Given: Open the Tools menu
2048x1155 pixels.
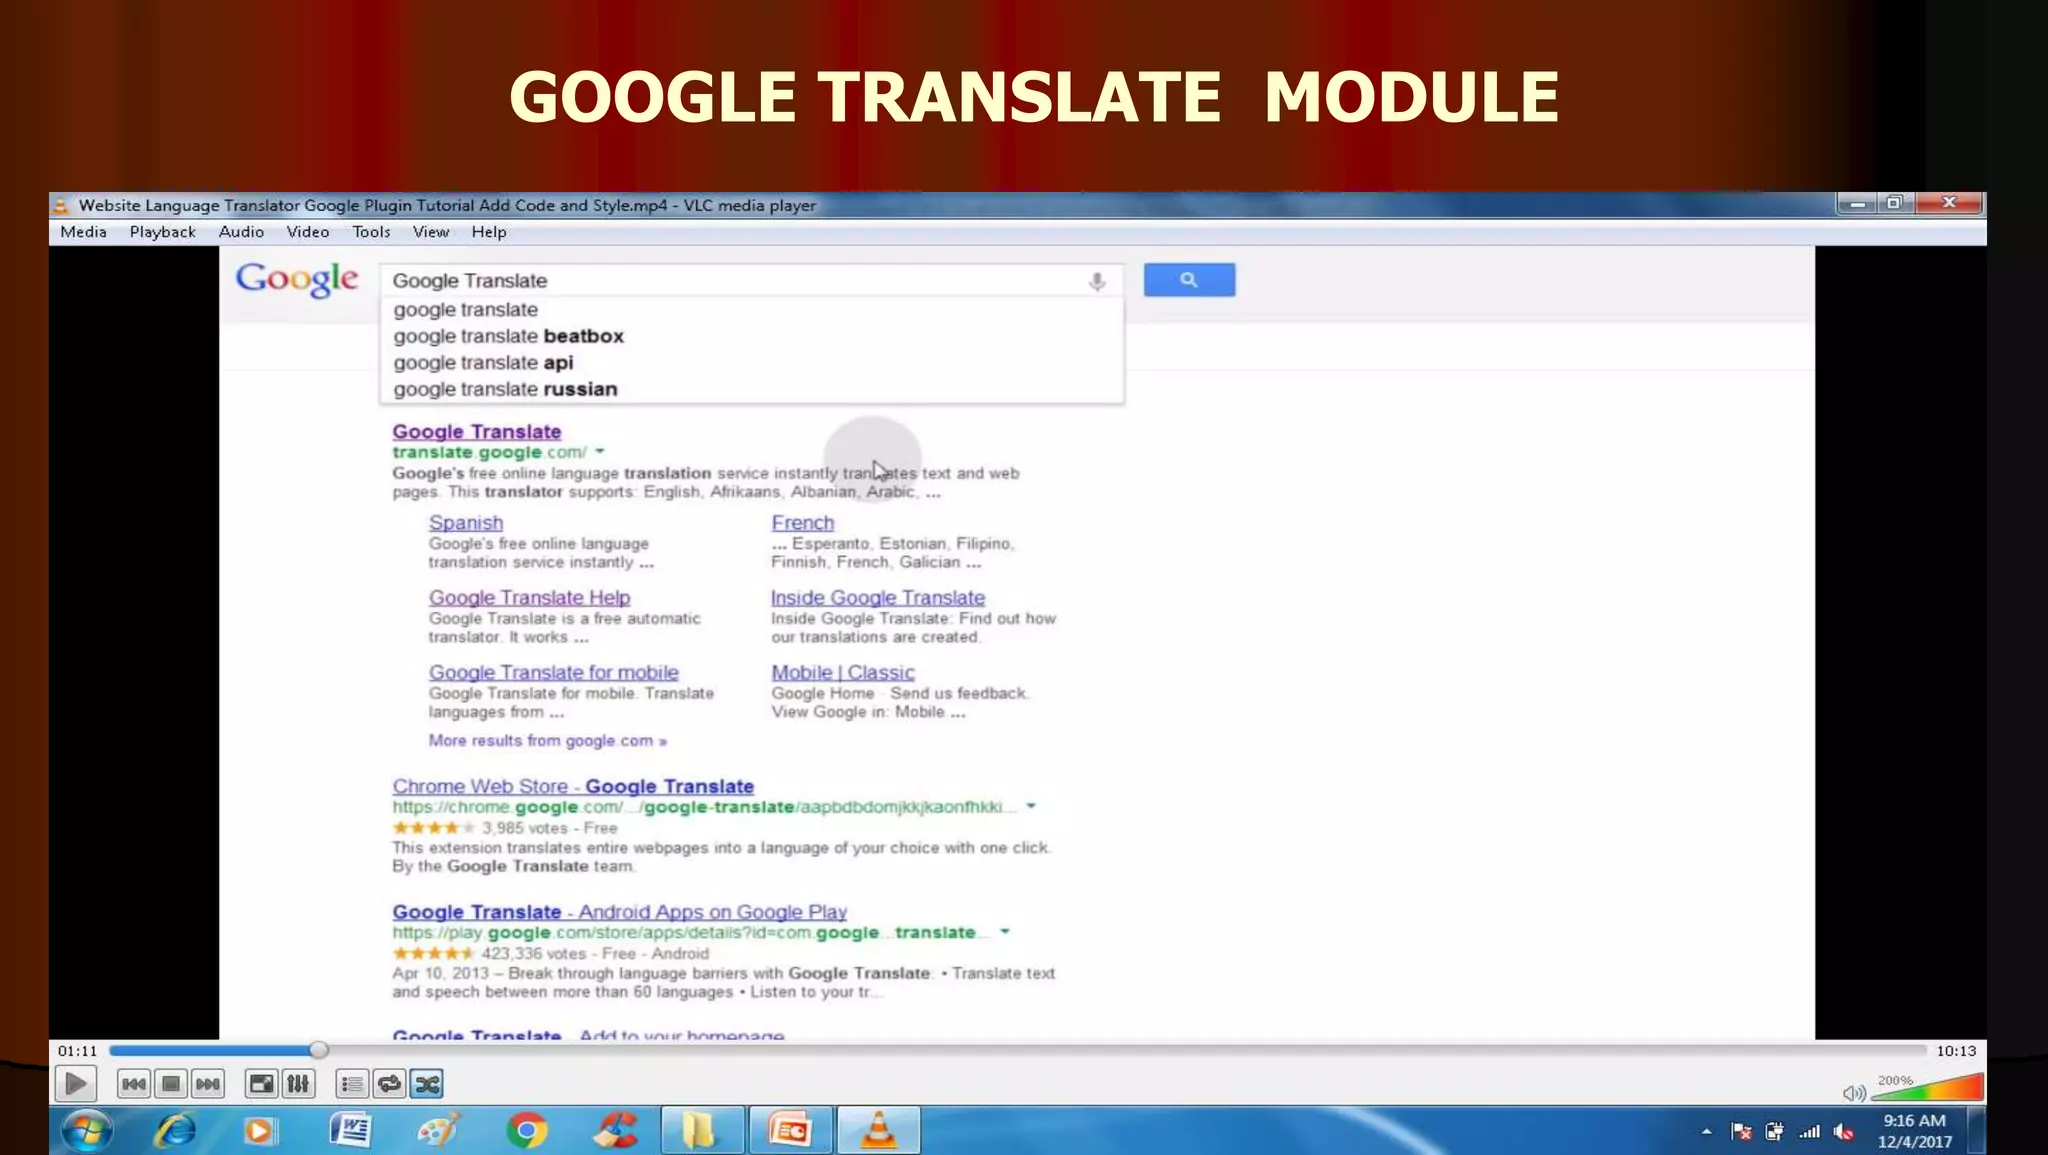Looking at the screenshot, I should coord(371,232).
